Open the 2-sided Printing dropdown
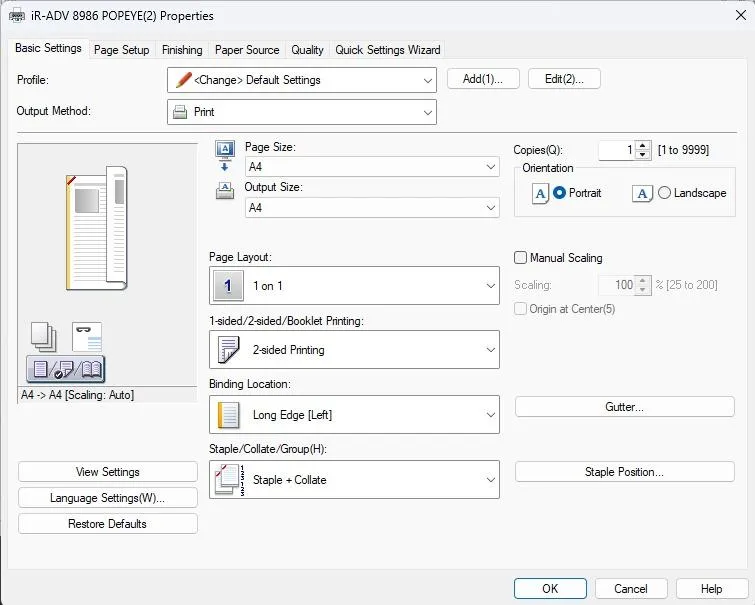755x605 pixels. [354, 350]
